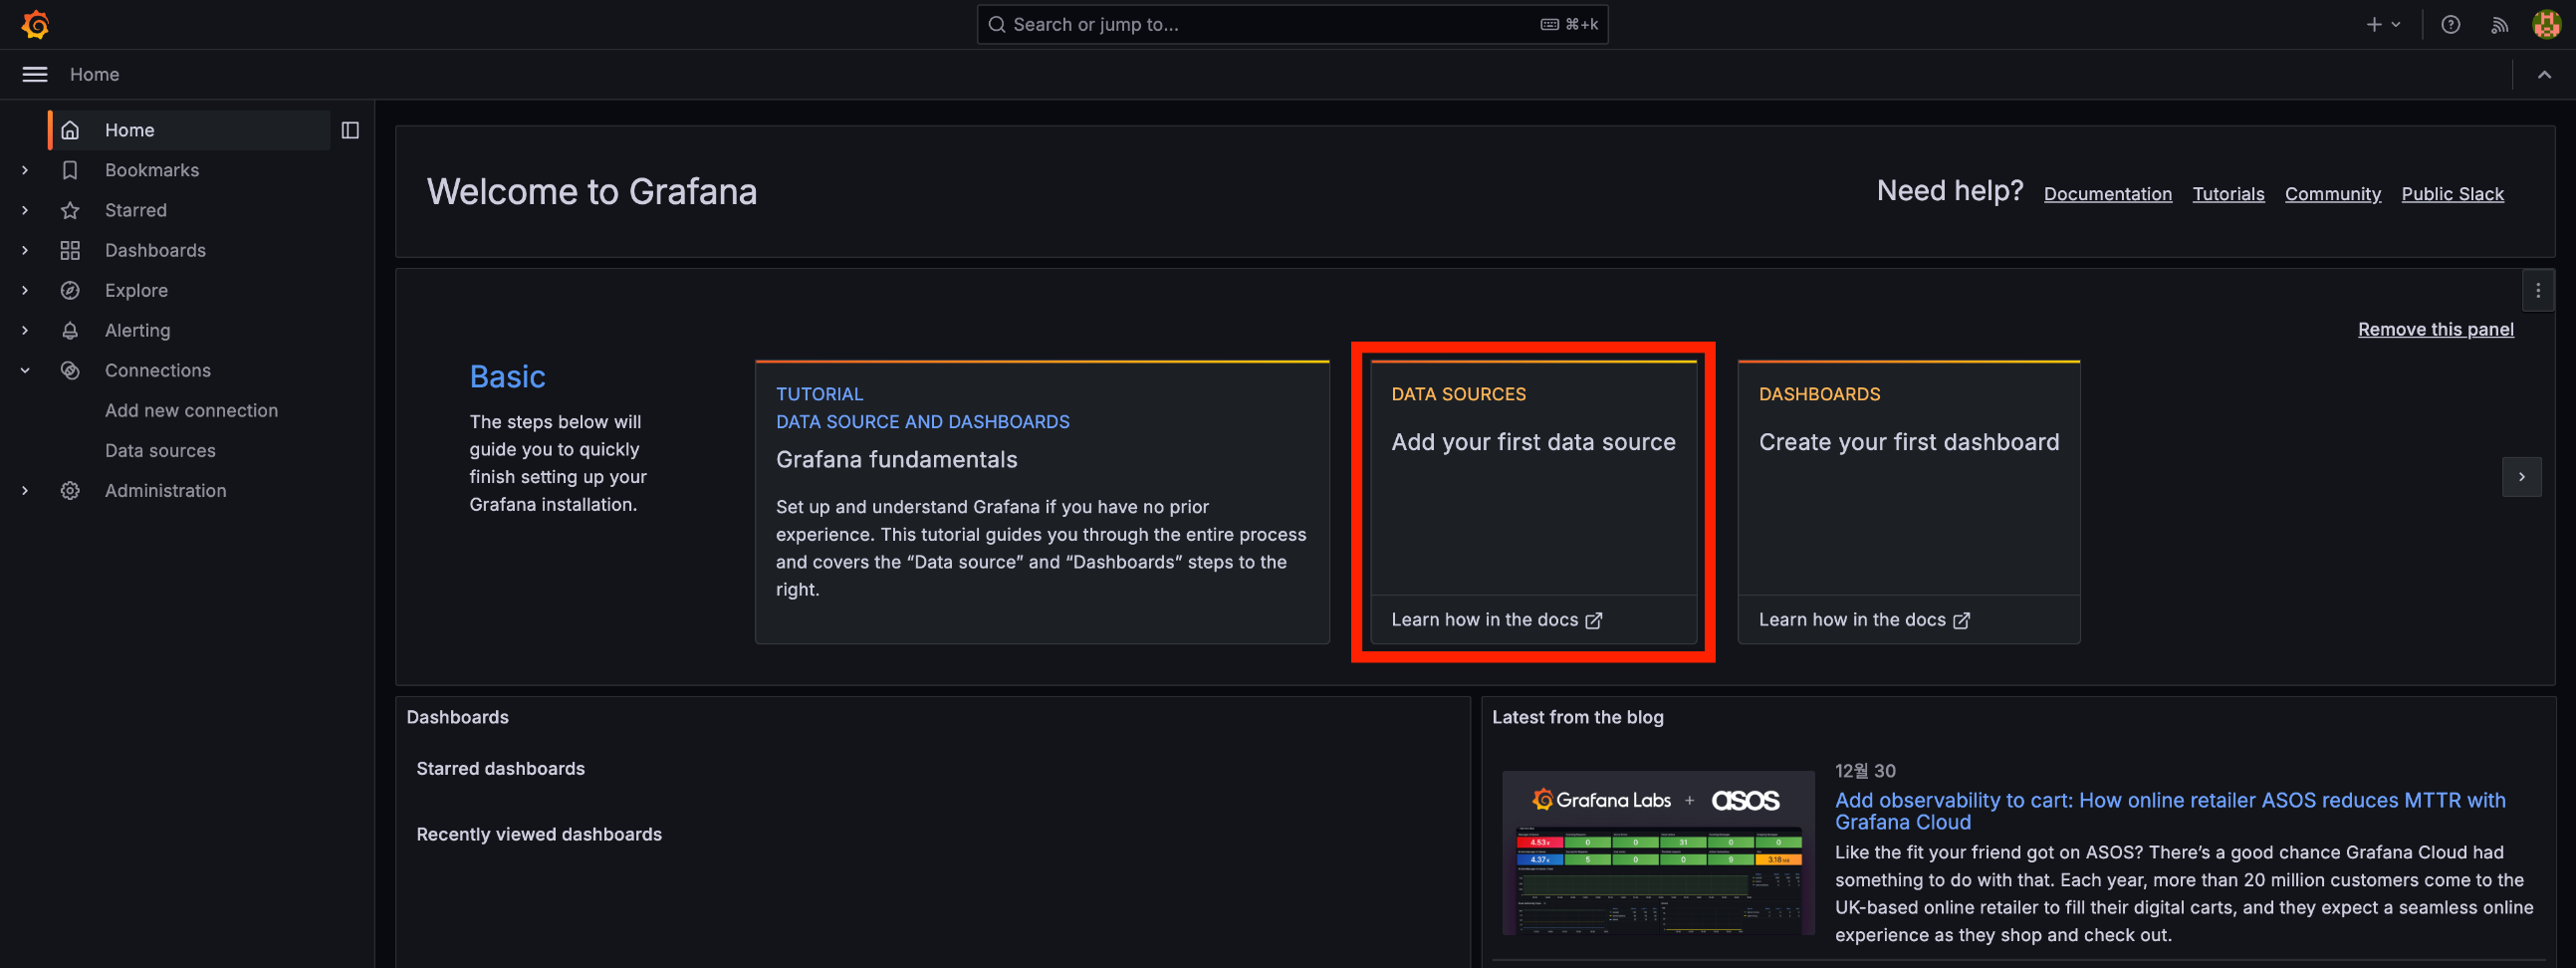2576x968 pixels.
Task: Click the Administration gear icon
Action: click(70, 490)
